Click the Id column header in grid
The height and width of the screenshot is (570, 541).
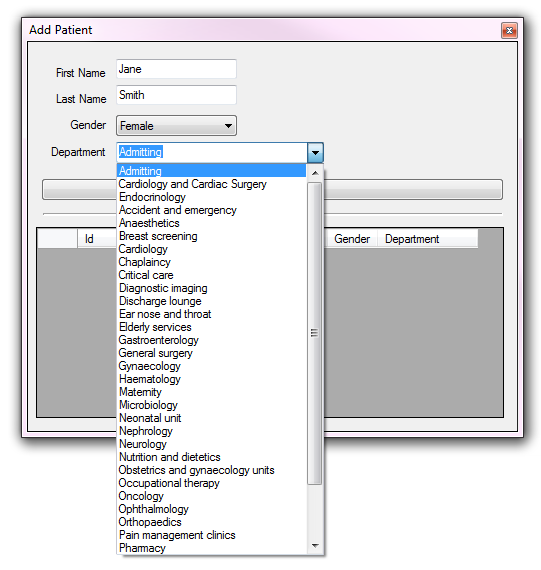[97, 239]
